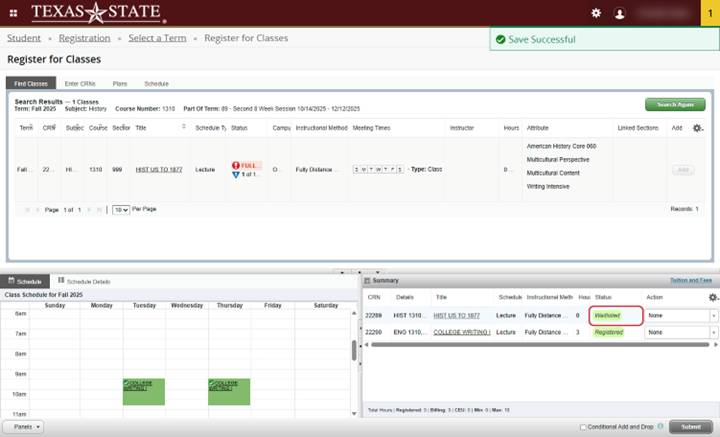The width and height of the screenshot is (720, 437).
Task: Open the settings gear in the top header
Action: (596, 13)
